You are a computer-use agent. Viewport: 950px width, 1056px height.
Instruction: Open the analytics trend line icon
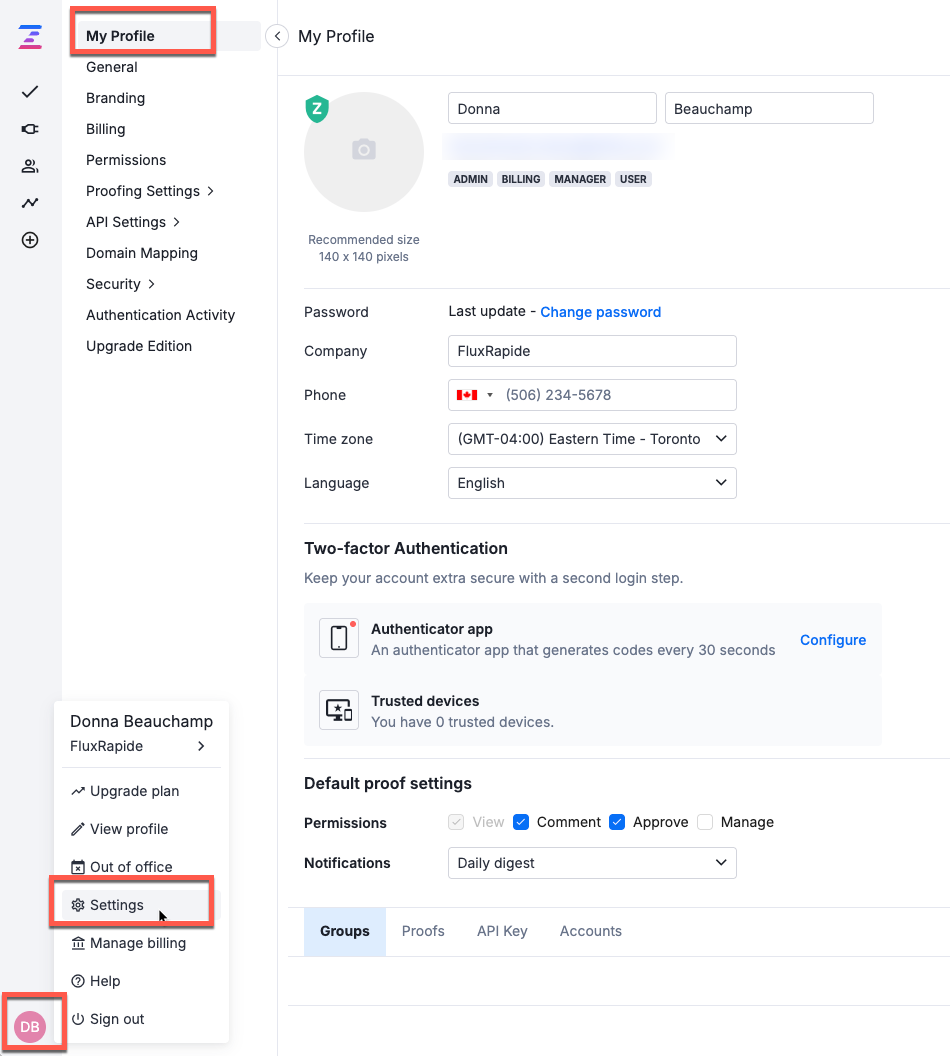[30, 203]
